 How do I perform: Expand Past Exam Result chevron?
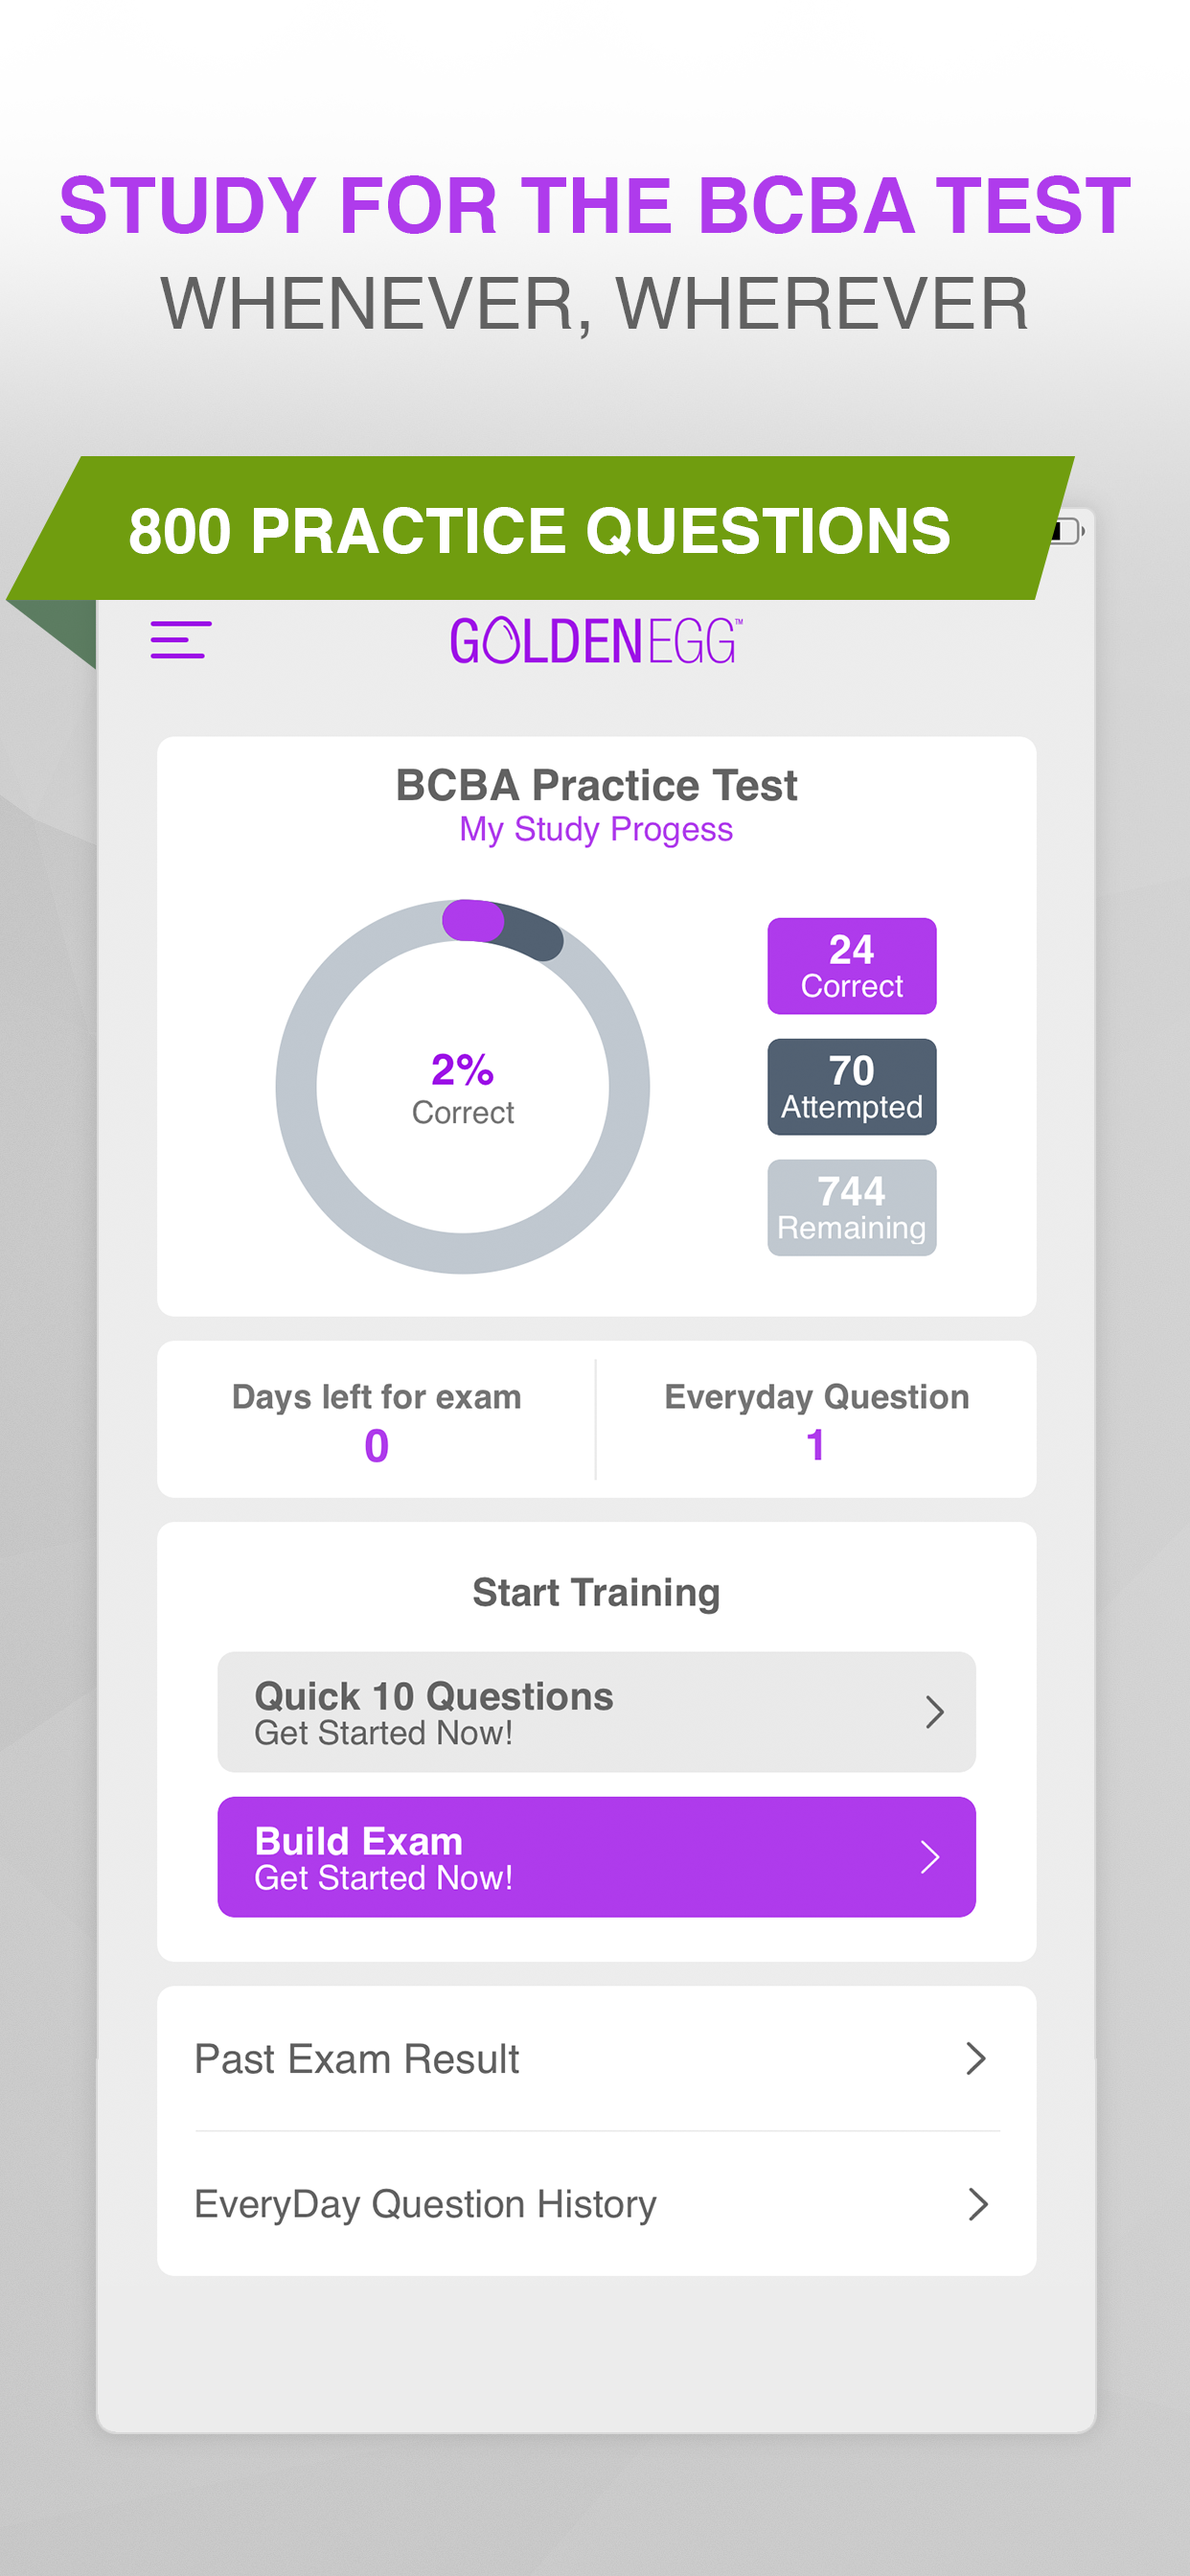click(976, 2059)
